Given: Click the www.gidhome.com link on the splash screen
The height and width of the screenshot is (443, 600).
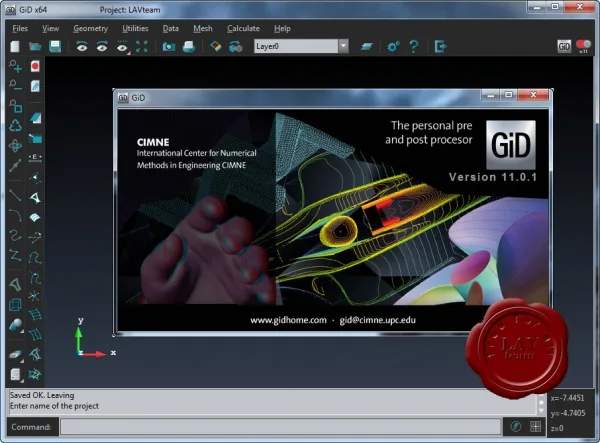Looking at the screenshot, I should point(289,320).
